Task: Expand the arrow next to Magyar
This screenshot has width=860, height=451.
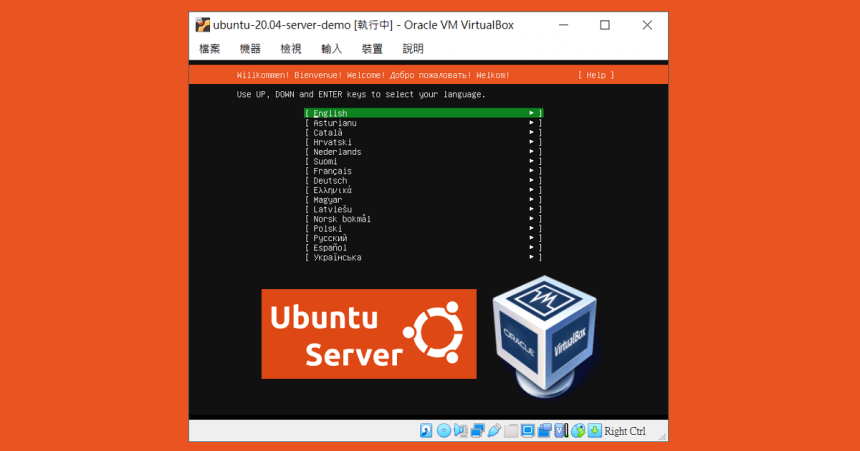Action: 531,200
